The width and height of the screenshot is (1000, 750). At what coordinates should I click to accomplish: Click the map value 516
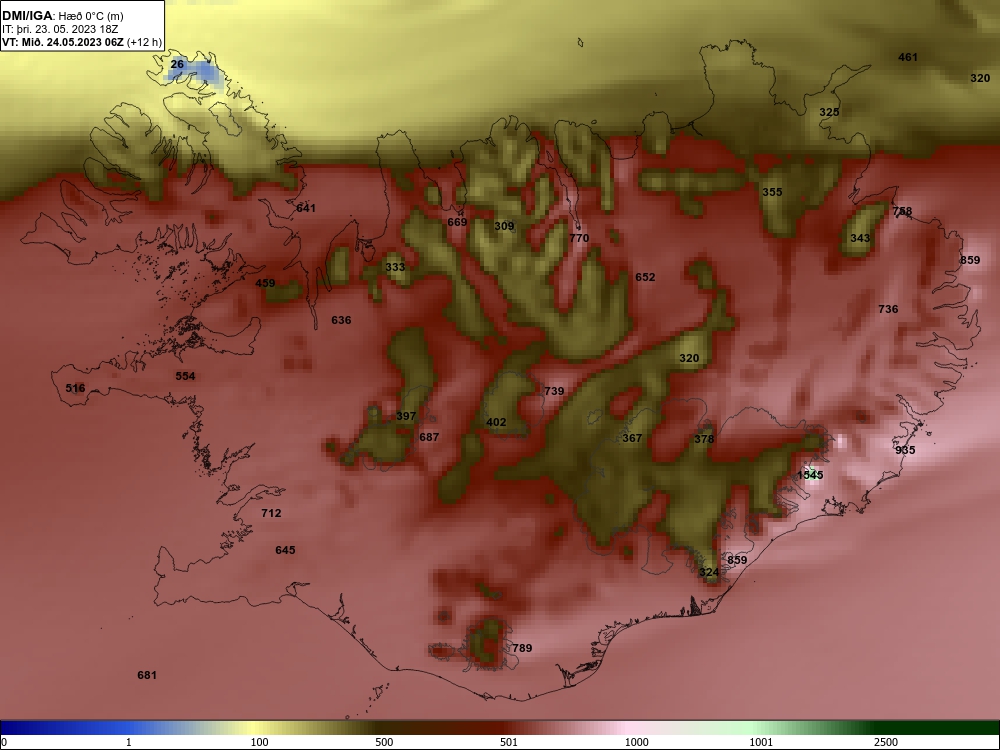pos(75,388)
